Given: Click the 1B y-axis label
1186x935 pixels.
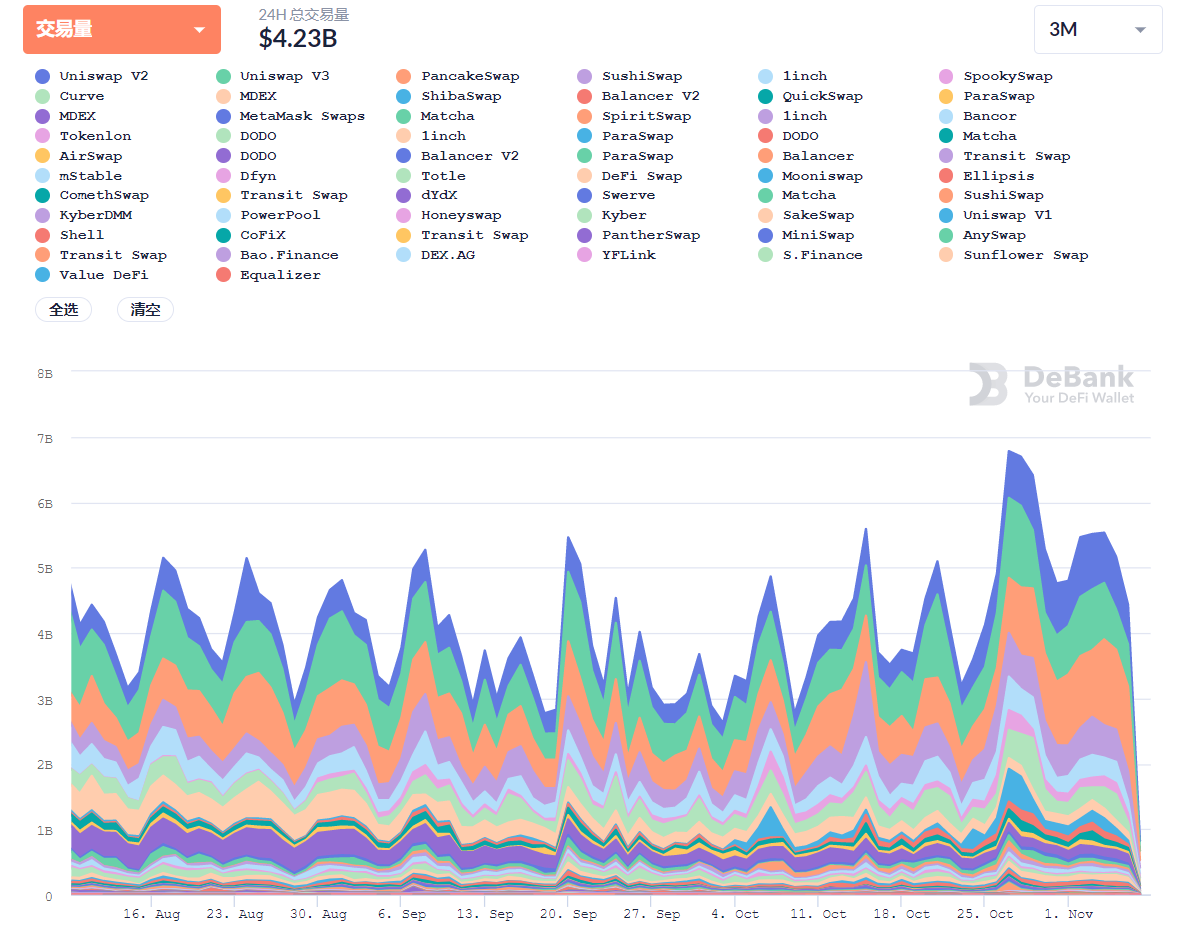Looking at the screenshot, I should pos(45,831).
